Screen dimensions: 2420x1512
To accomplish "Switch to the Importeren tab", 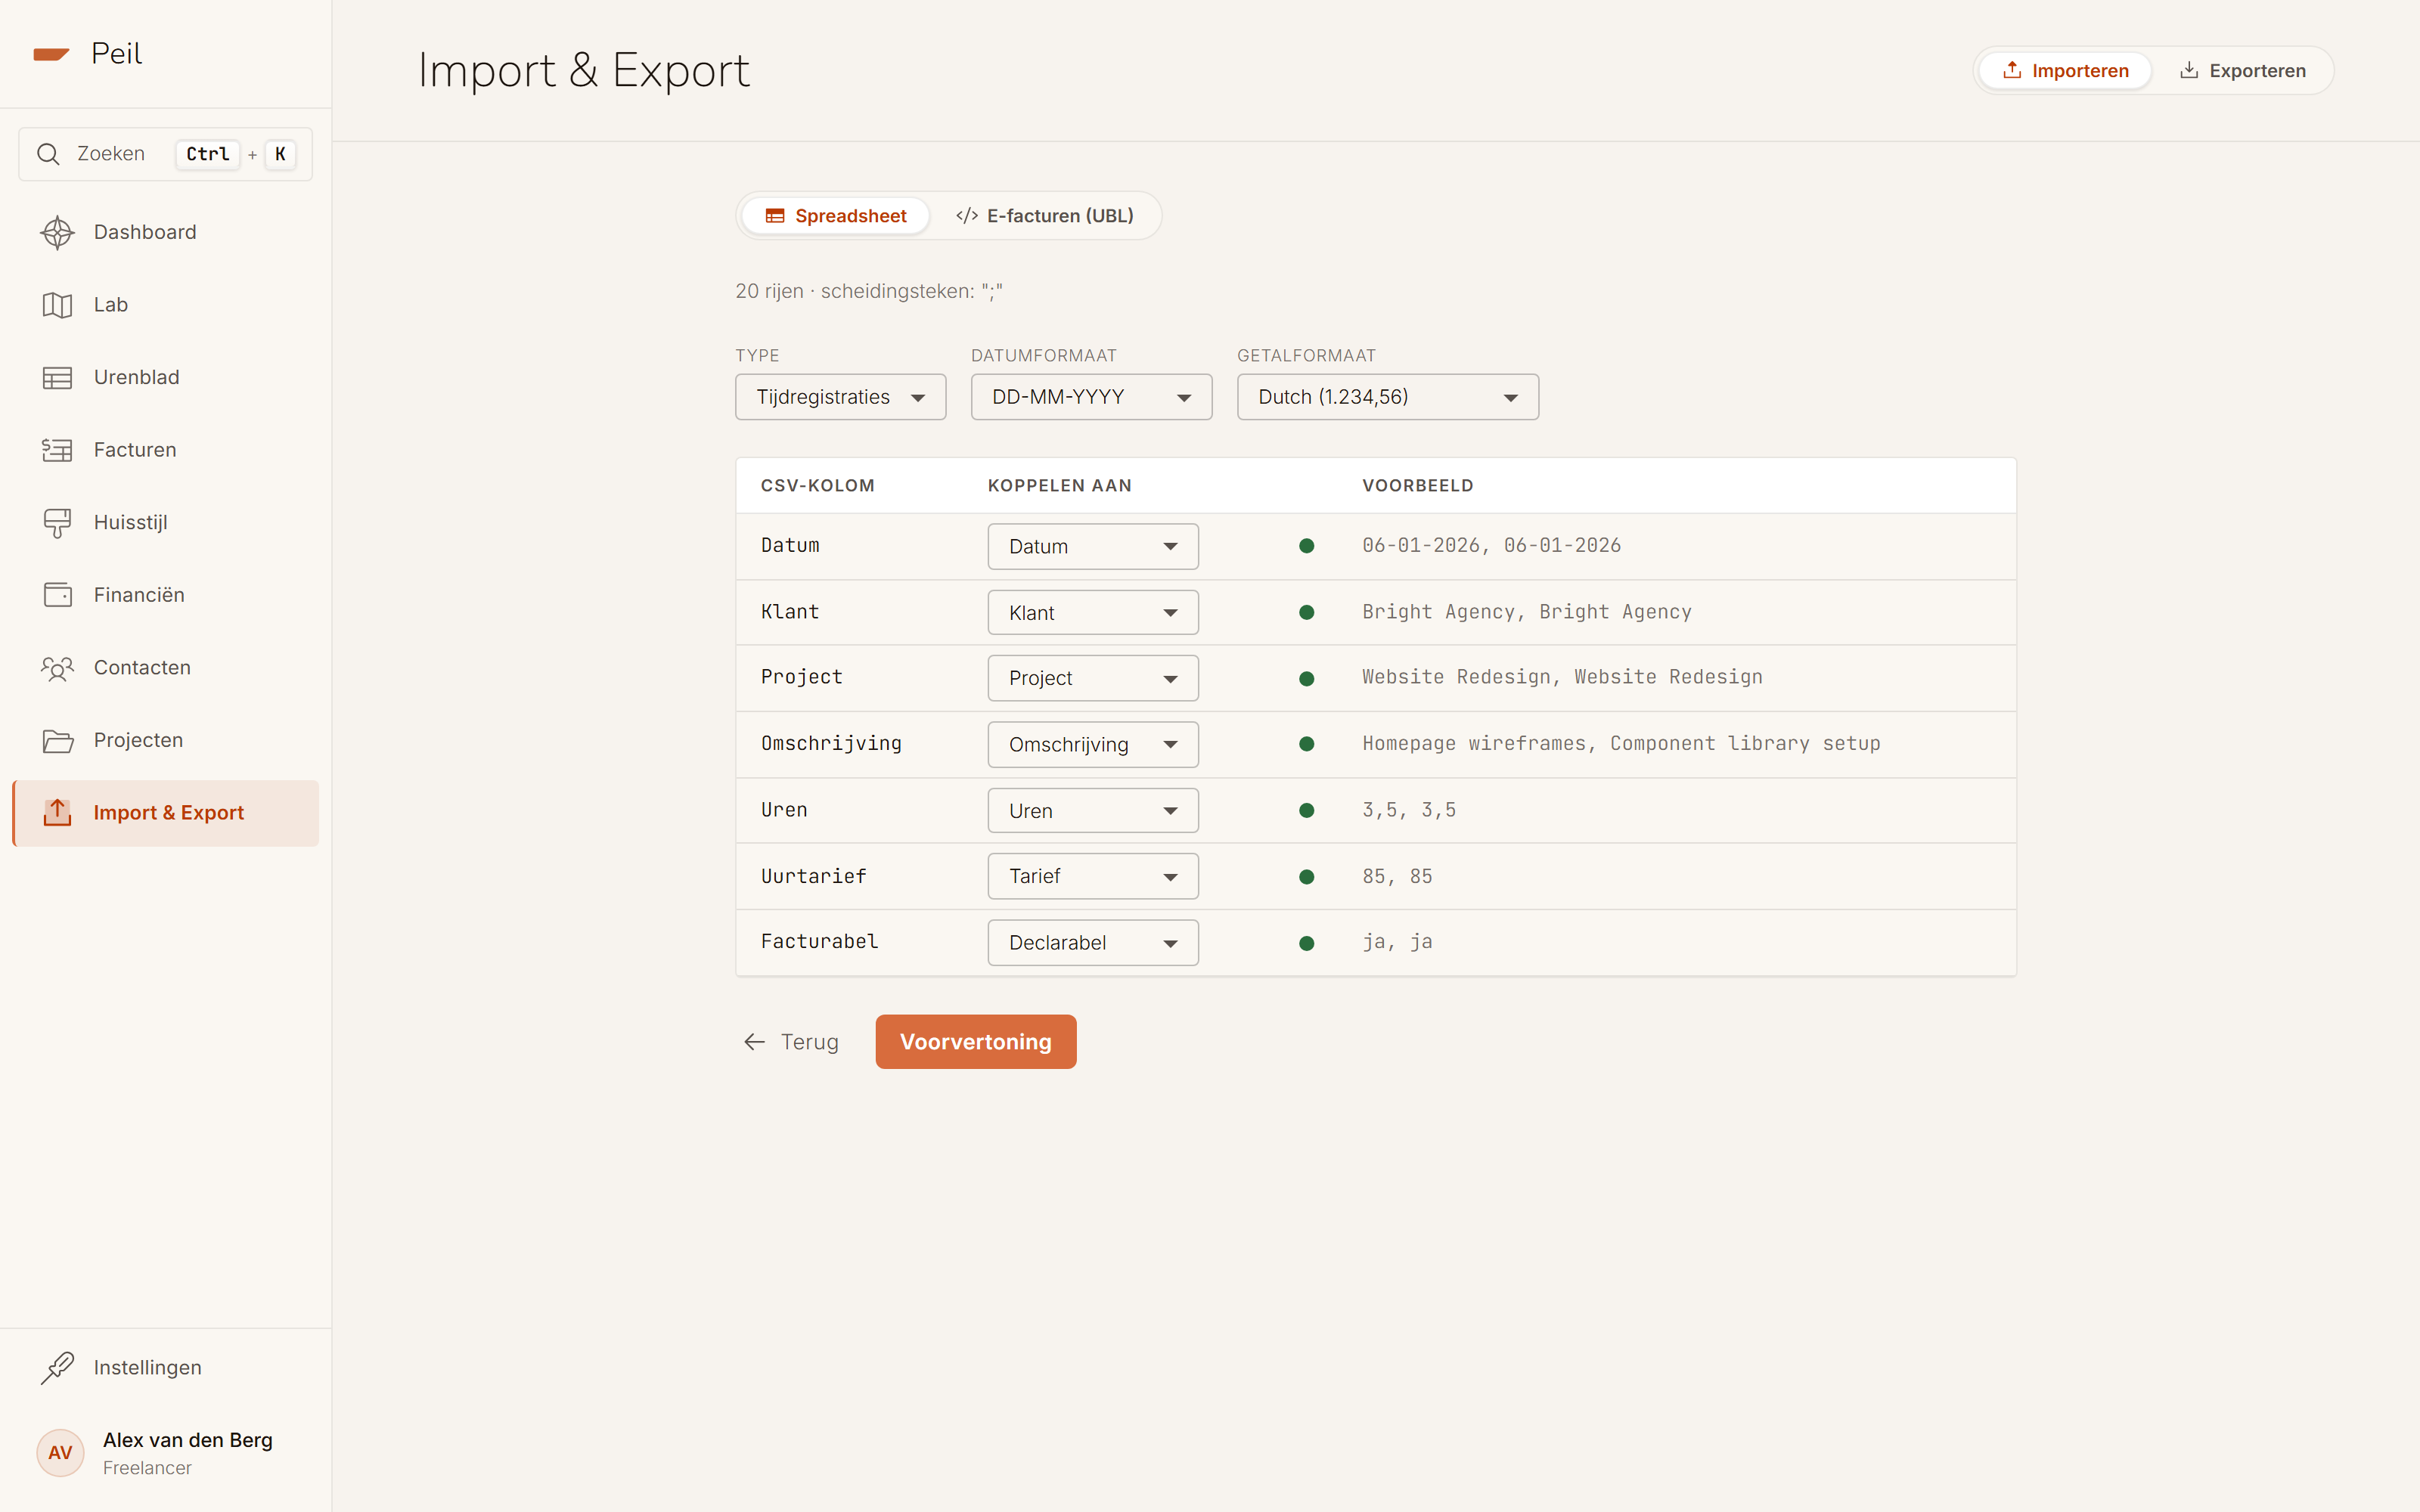I will coord(2065,71).
